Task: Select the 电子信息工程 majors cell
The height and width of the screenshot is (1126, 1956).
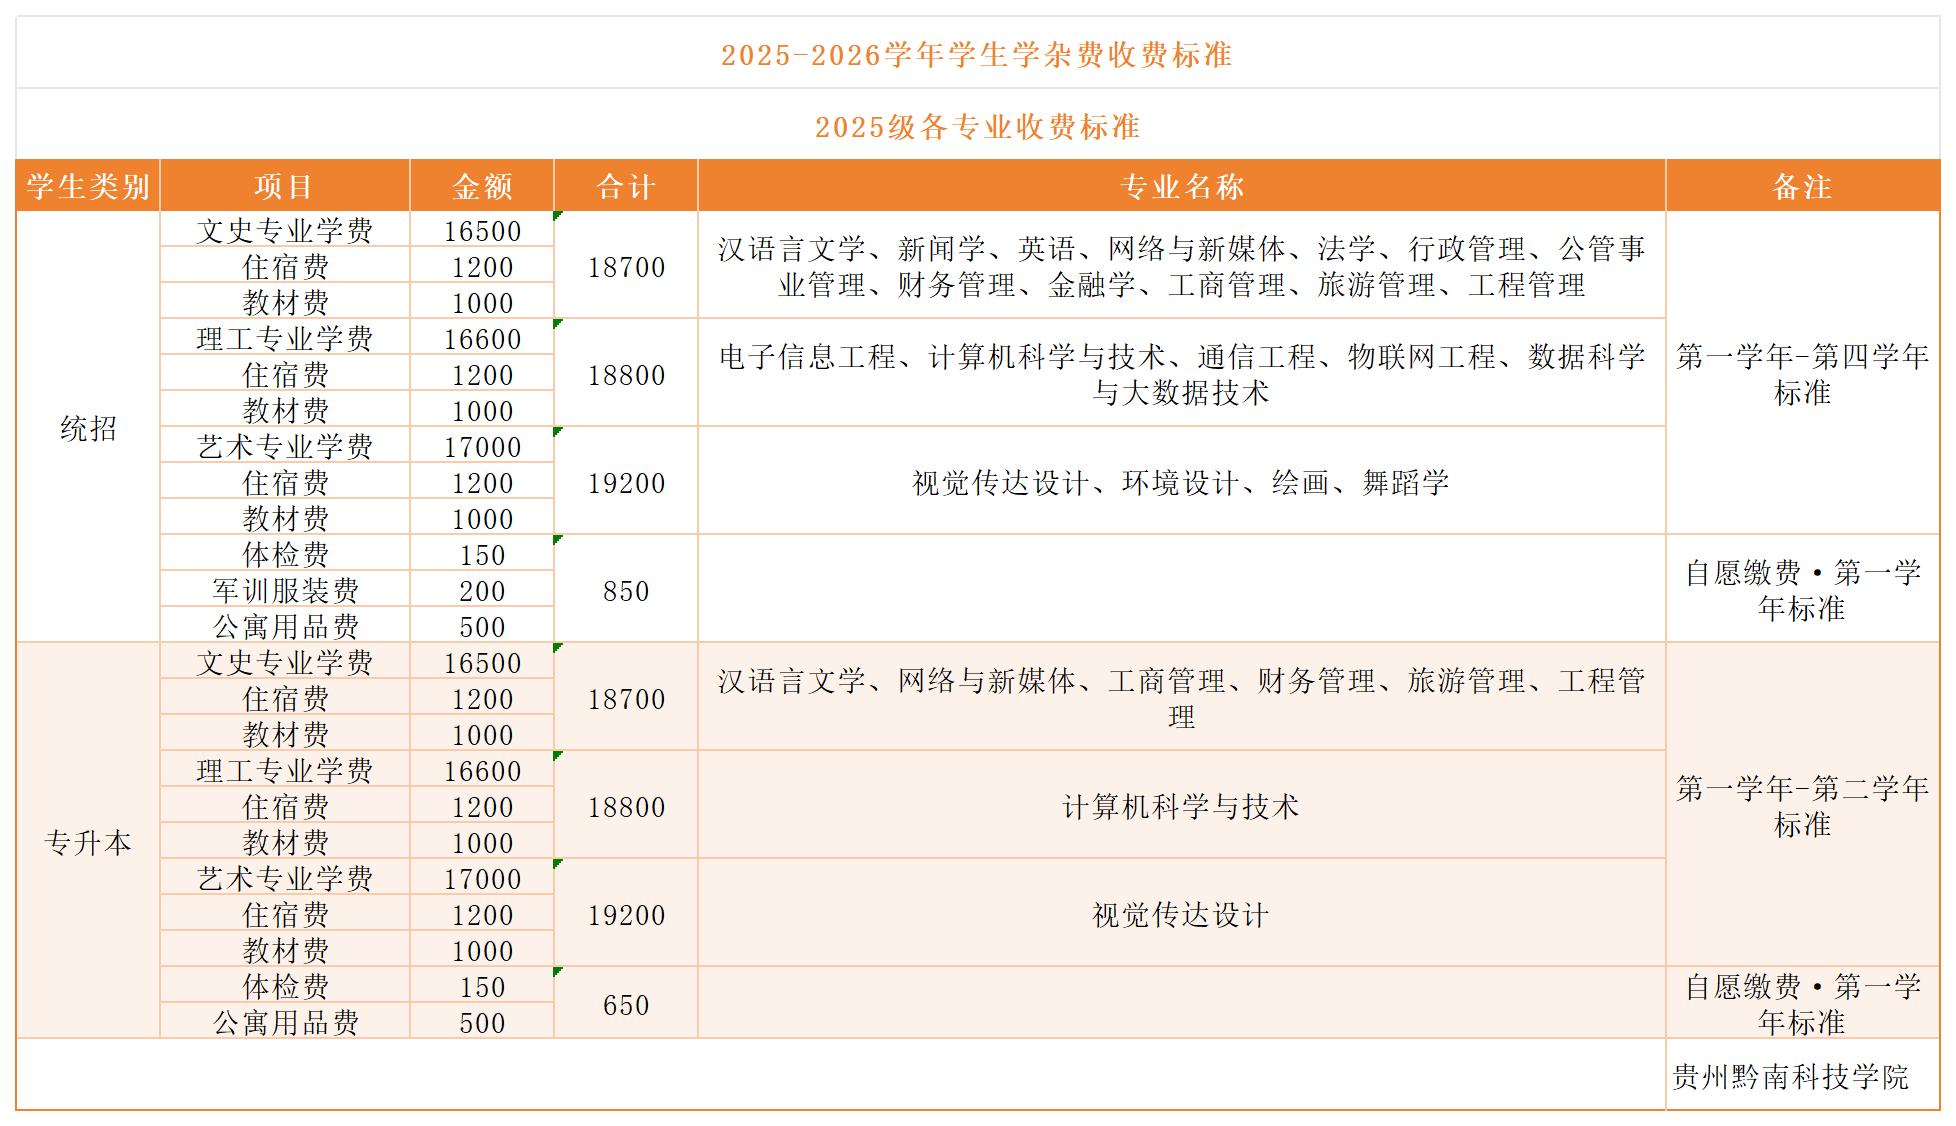Action: pyautogui.click(x=1181, y=374)
